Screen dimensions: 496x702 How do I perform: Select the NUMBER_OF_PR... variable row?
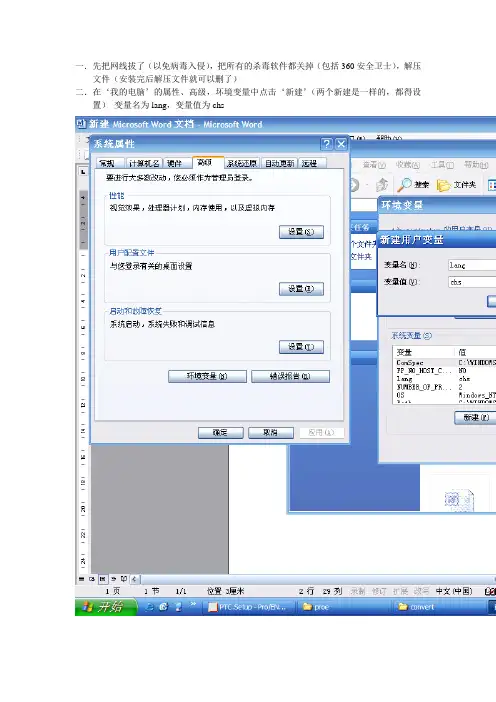(445, 387)
